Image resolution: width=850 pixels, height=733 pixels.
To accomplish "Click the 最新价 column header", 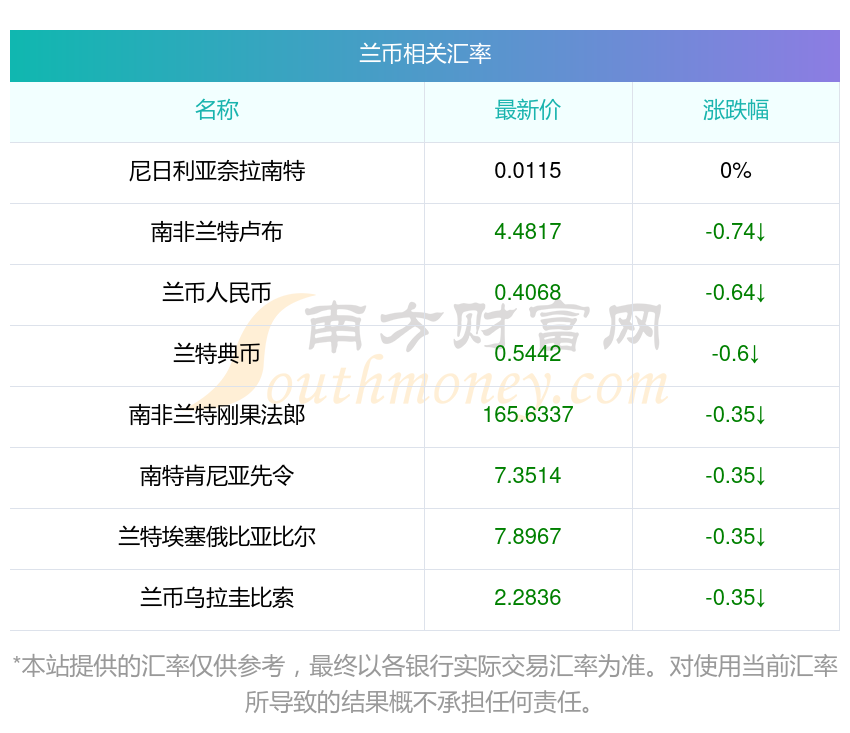I will 527,110.
